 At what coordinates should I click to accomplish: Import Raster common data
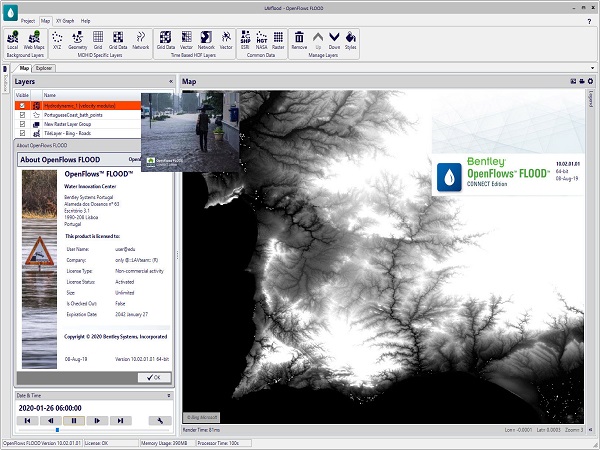278,40
